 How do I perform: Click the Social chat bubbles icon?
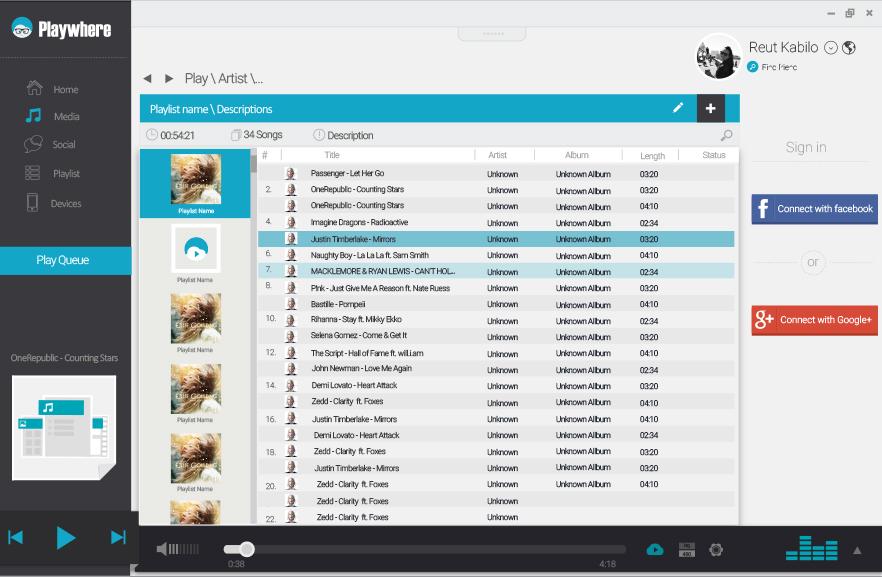point(33,144)
